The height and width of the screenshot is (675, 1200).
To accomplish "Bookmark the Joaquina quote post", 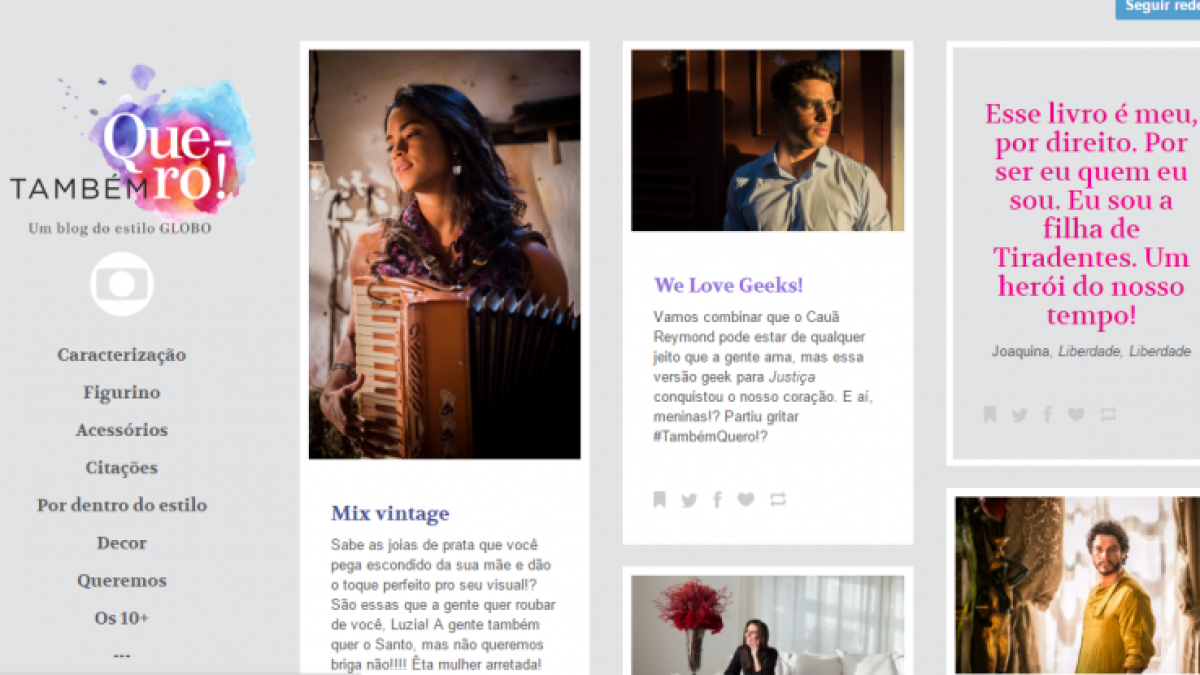I will coord(989,414).
